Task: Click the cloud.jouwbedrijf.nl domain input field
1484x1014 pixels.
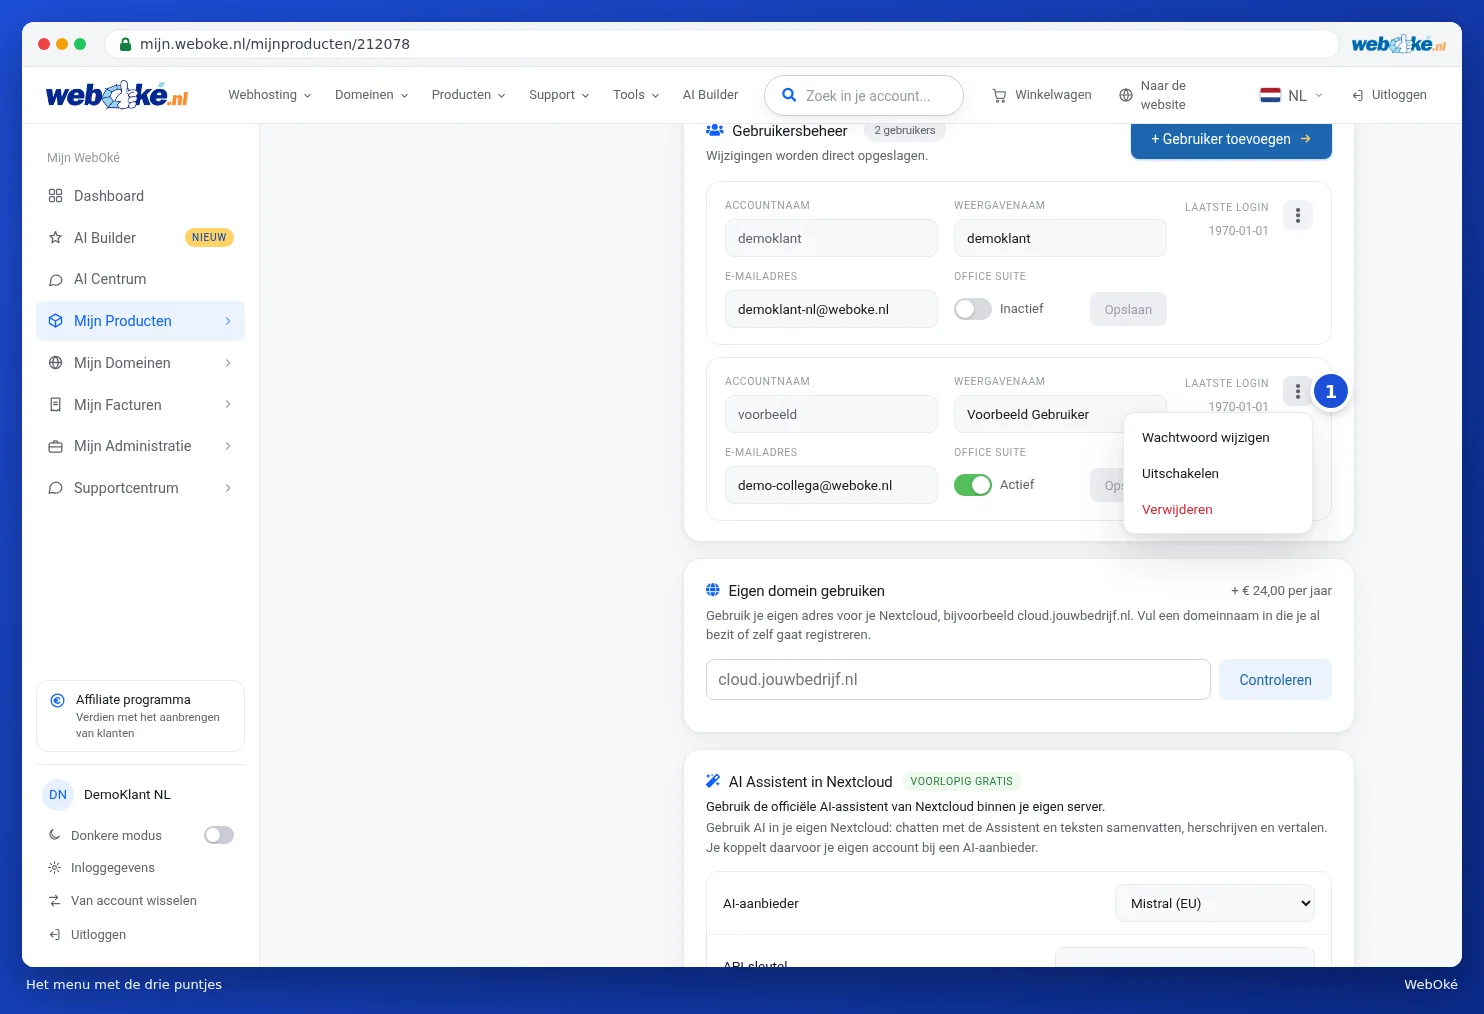Action: (x=958, y=680)
